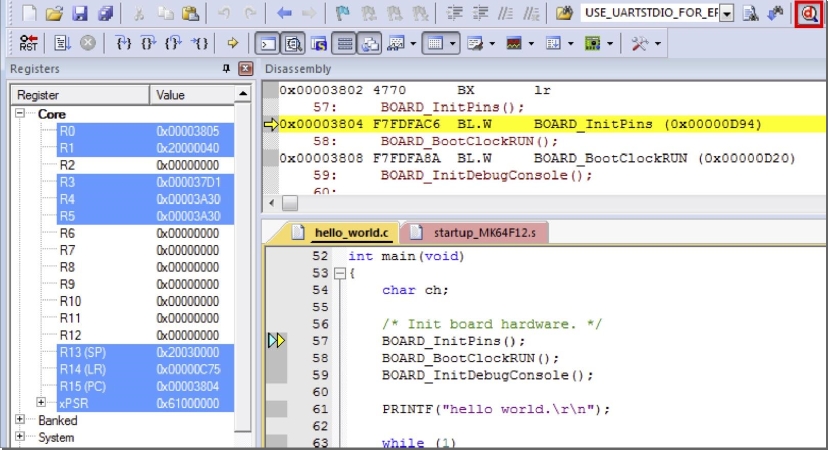Viewport: 828px width, 450px height.
Task: Toggle the Registers Window button
Action: (345, 44)
